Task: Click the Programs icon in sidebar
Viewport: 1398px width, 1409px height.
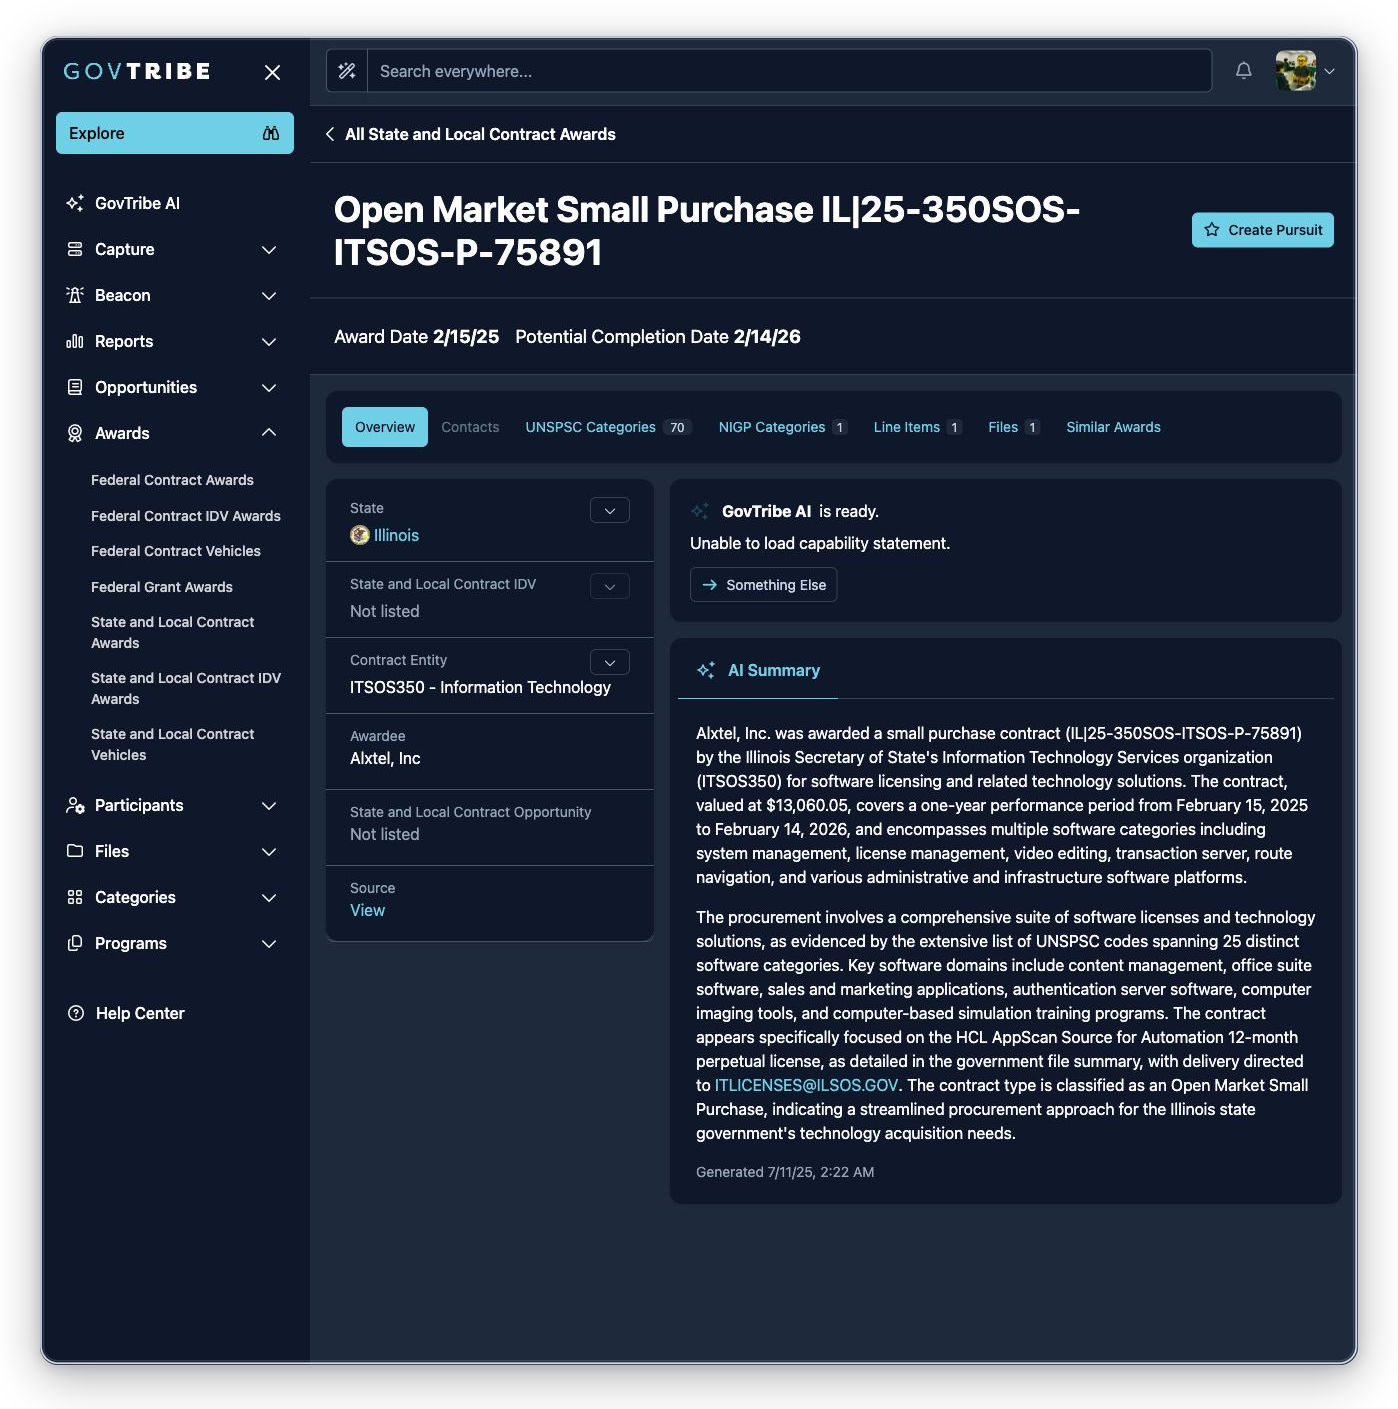Action: 75,943
